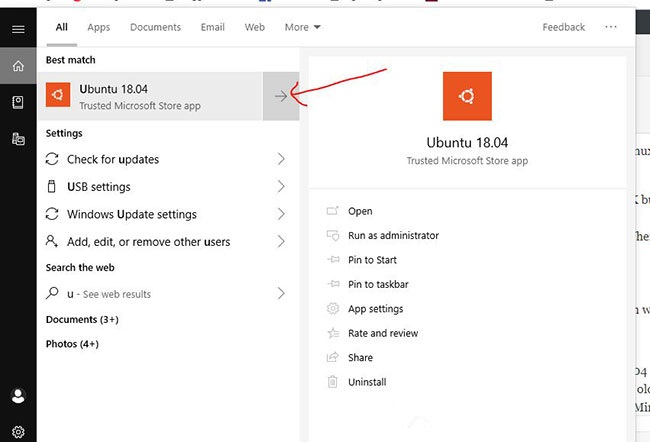The width and height of the screenshot is (650, 442).
Task: Click the large Ubuntu 18.04 orange logo
Action: pos(467,97)
